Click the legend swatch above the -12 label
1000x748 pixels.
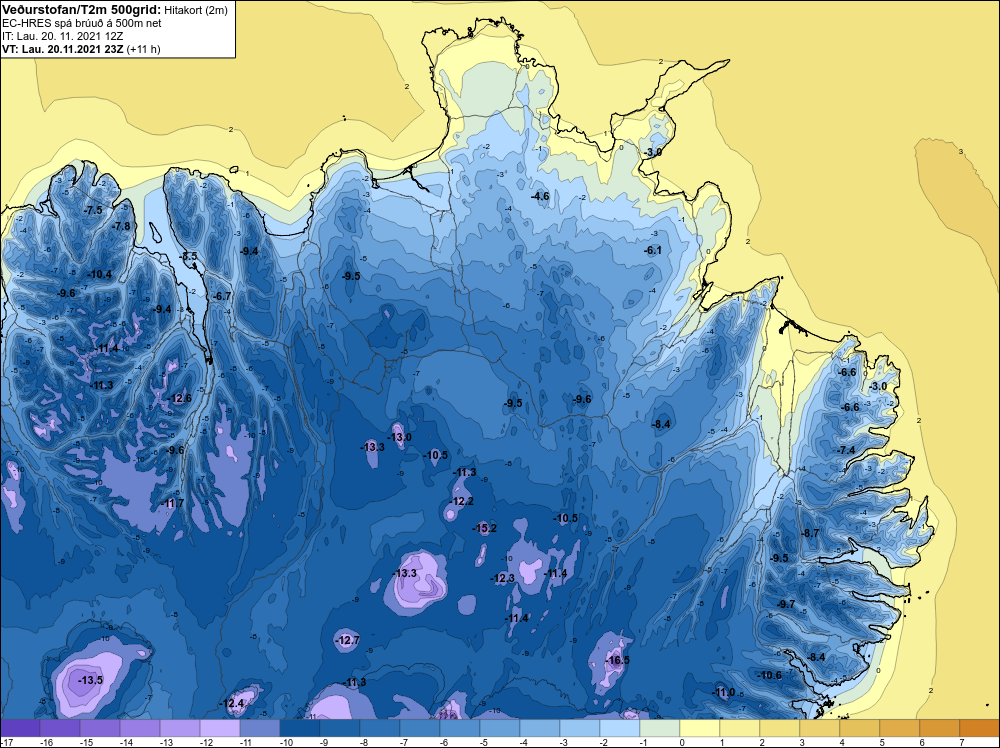coord(219,728)
